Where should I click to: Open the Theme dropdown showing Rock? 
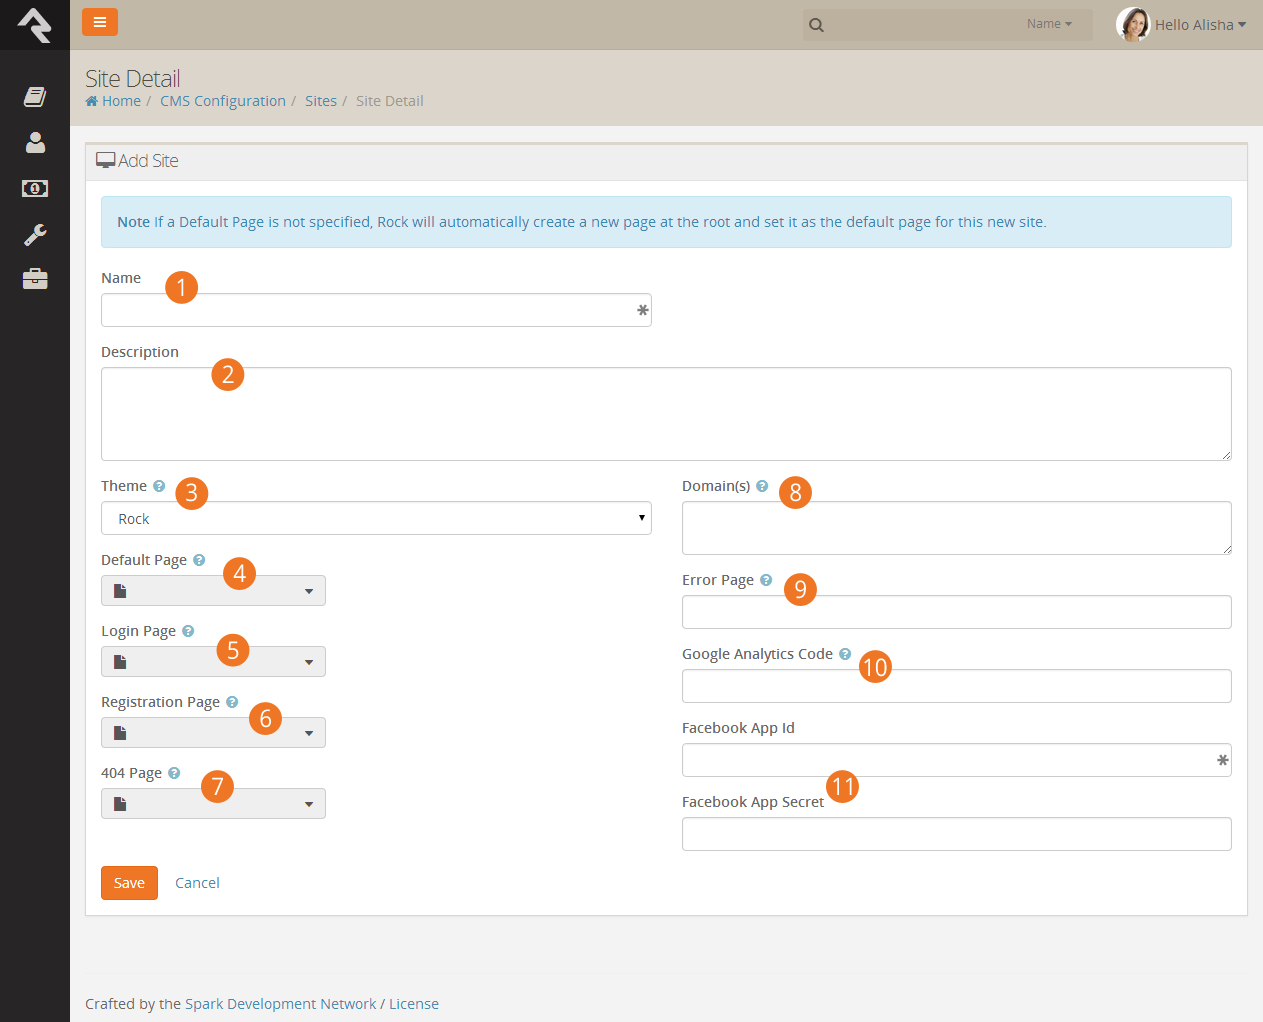point(376,518)
